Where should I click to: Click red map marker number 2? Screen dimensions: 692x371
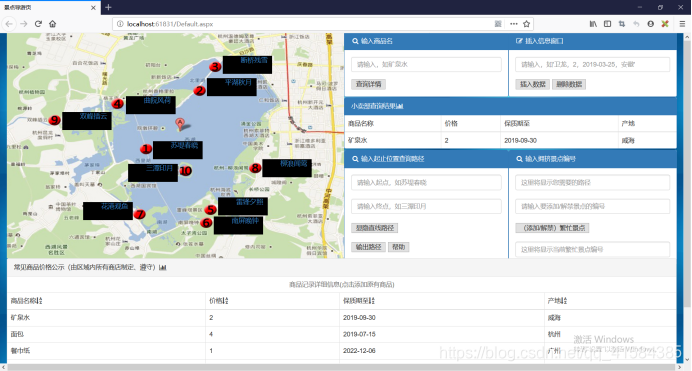point(199,91)
